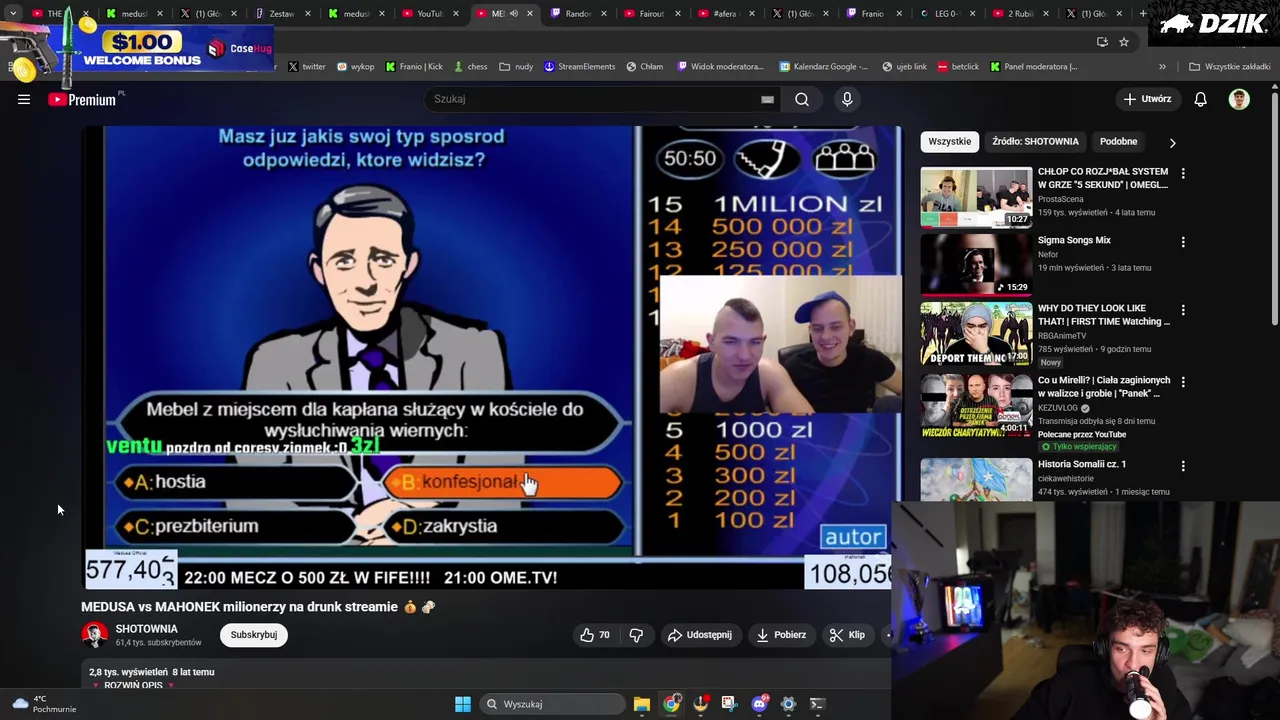The width and height of the screenshot is (1280, 720).
Task: Open more options for RBGAnimeTV video
Action: [x=1183, y=310]
